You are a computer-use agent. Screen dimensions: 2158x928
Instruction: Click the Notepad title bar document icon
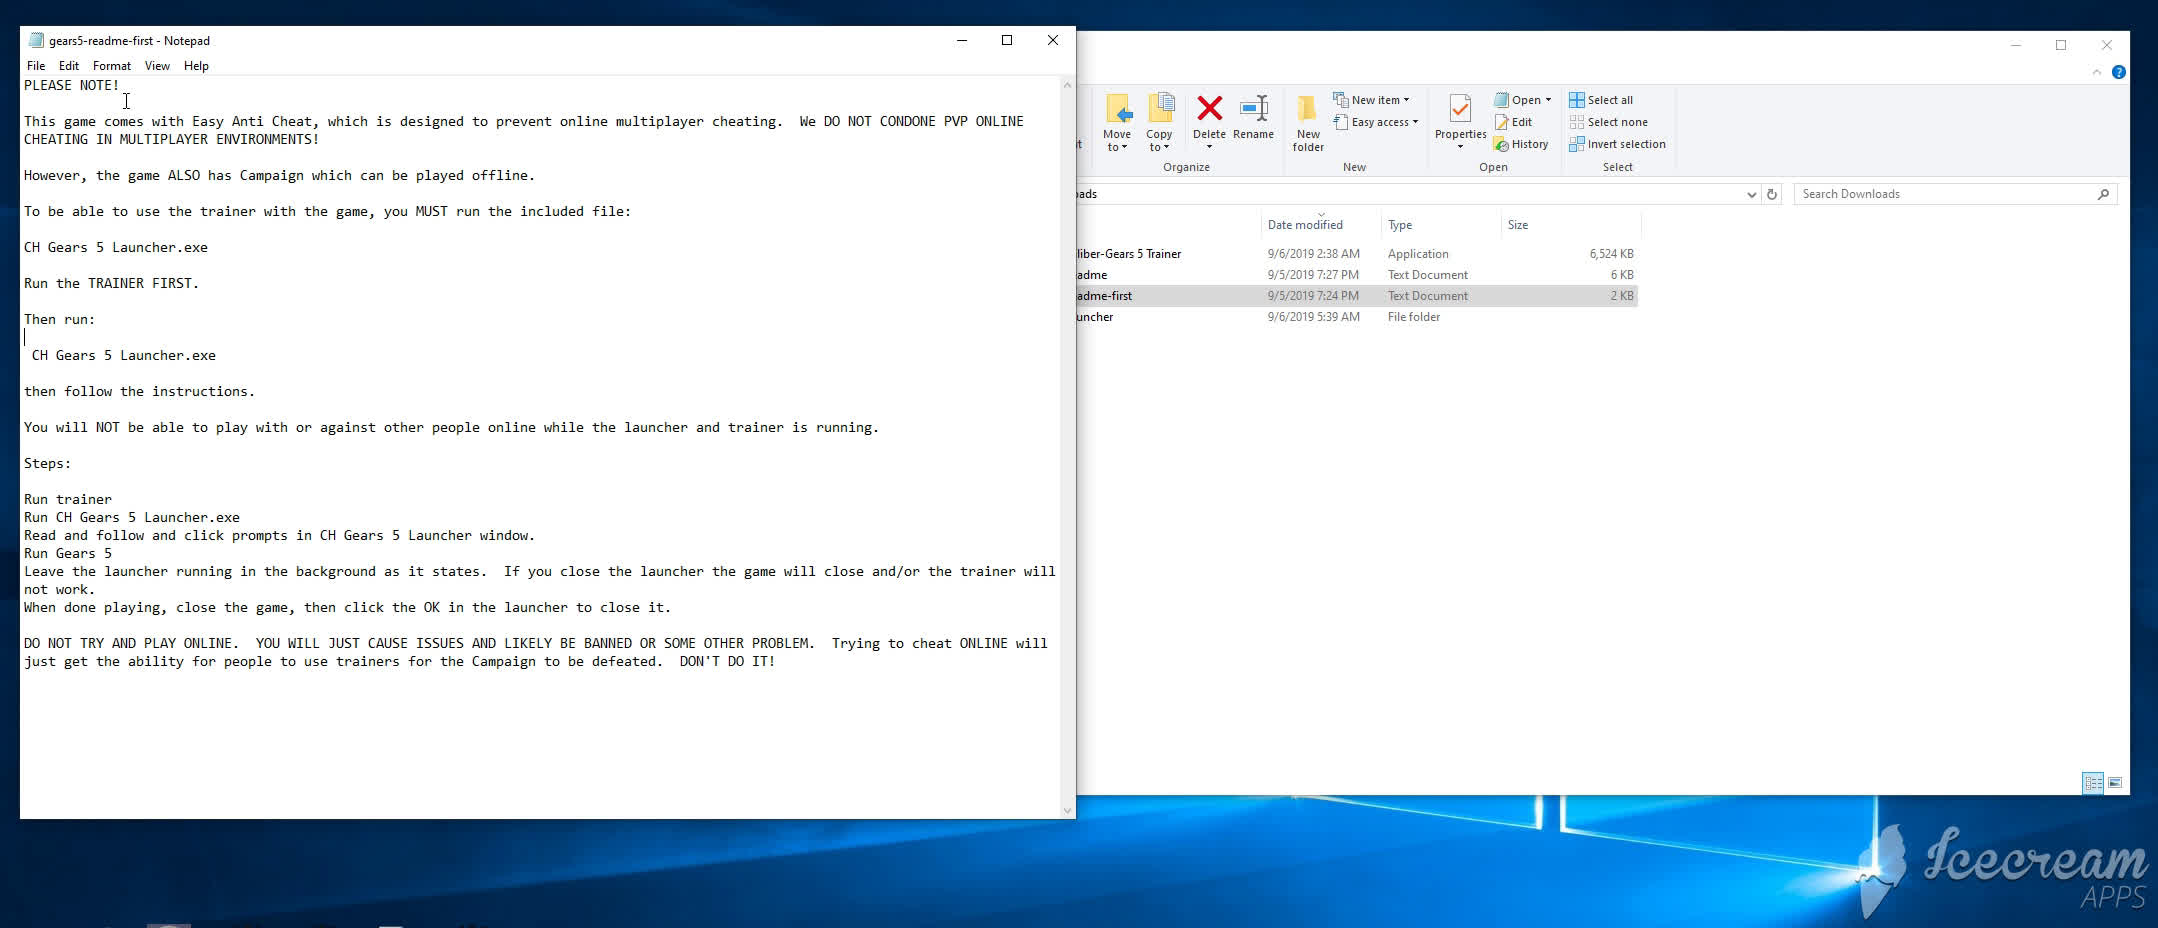coord(37,41)
